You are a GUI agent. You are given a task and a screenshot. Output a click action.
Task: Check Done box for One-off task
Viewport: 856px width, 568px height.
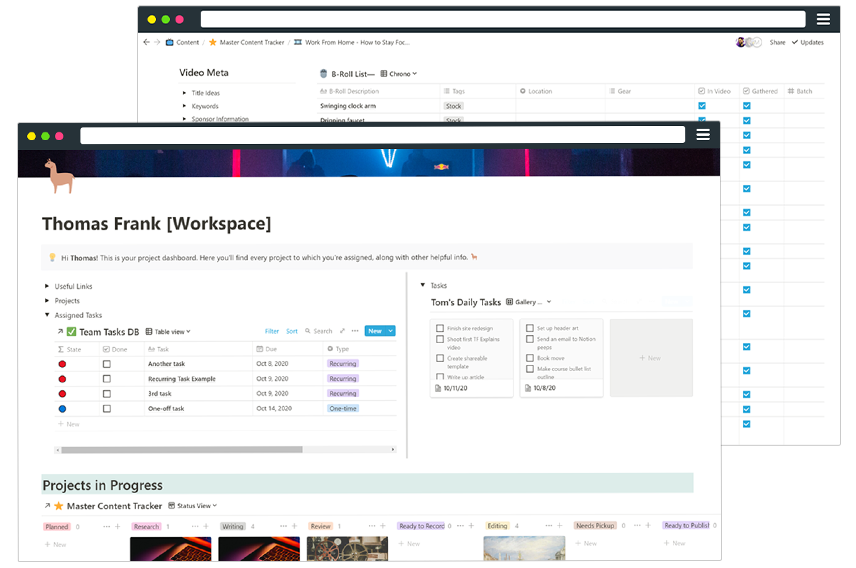[x=106, y=409]
